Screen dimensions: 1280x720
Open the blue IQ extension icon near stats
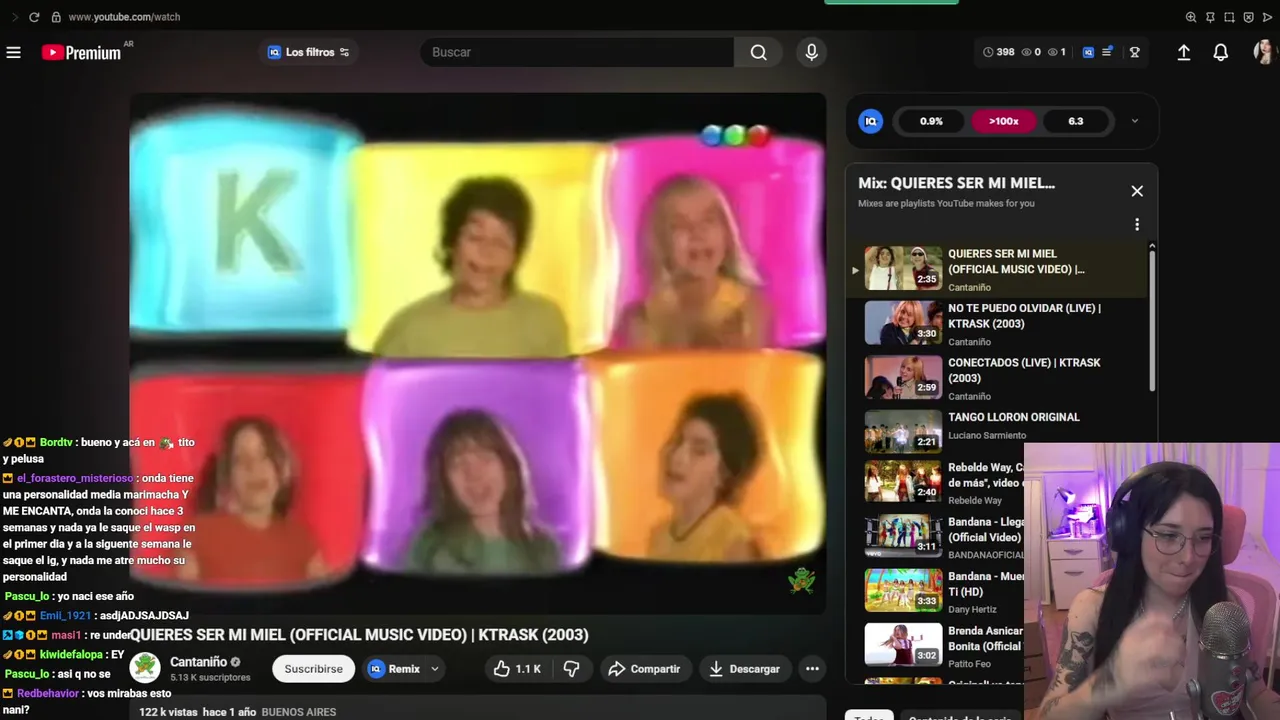1088,52
